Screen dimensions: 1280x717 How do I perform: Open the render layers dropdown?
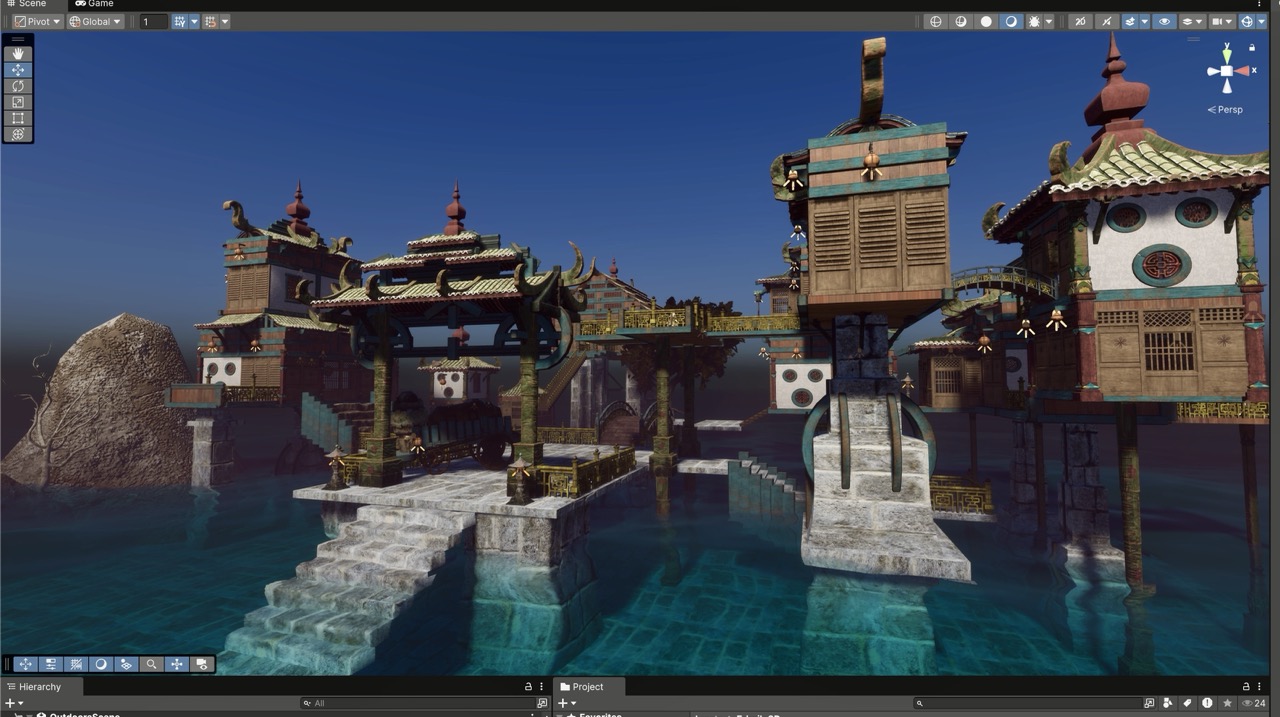pyautogui.click(x=1192, y=21)
